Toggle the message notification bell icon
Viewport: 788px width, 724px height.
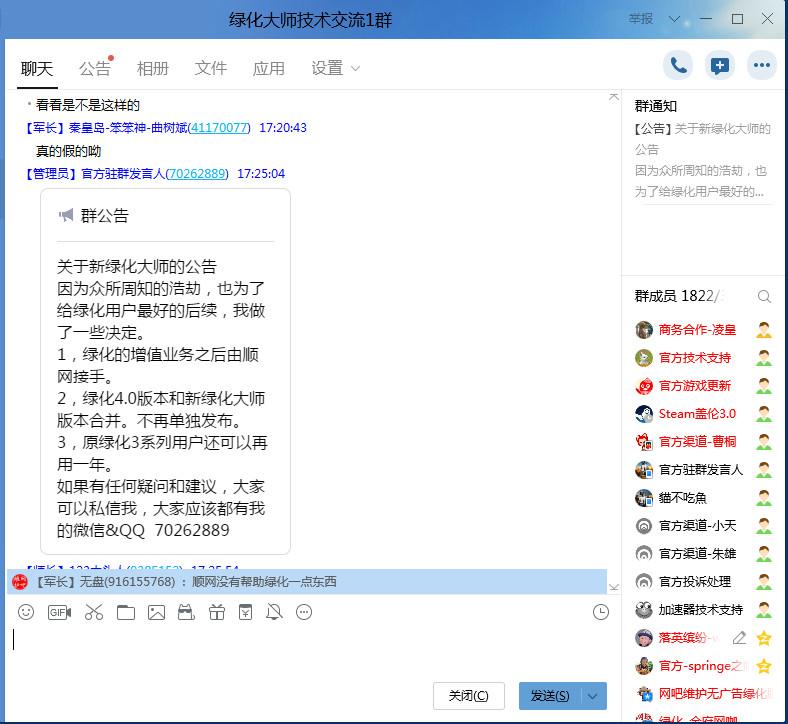click(274, 612)
